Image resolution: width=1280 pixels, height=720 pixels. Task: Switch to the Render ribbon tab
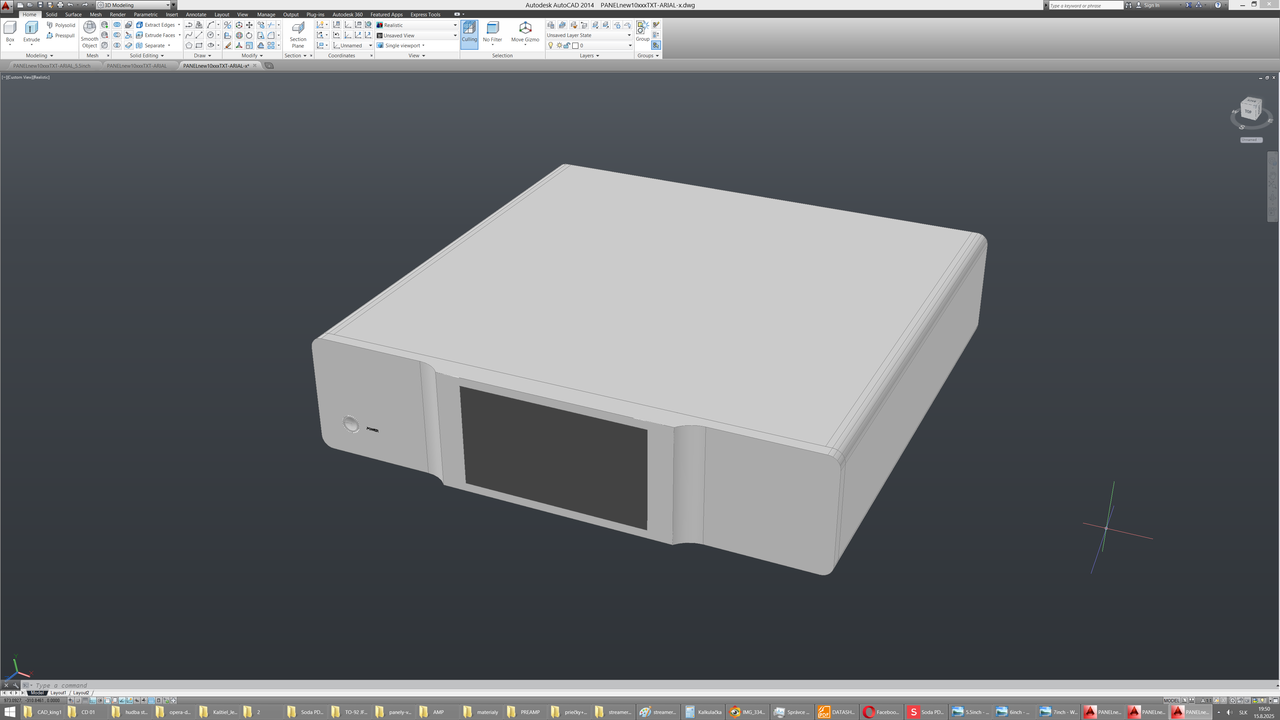click(x=118, y=14)
